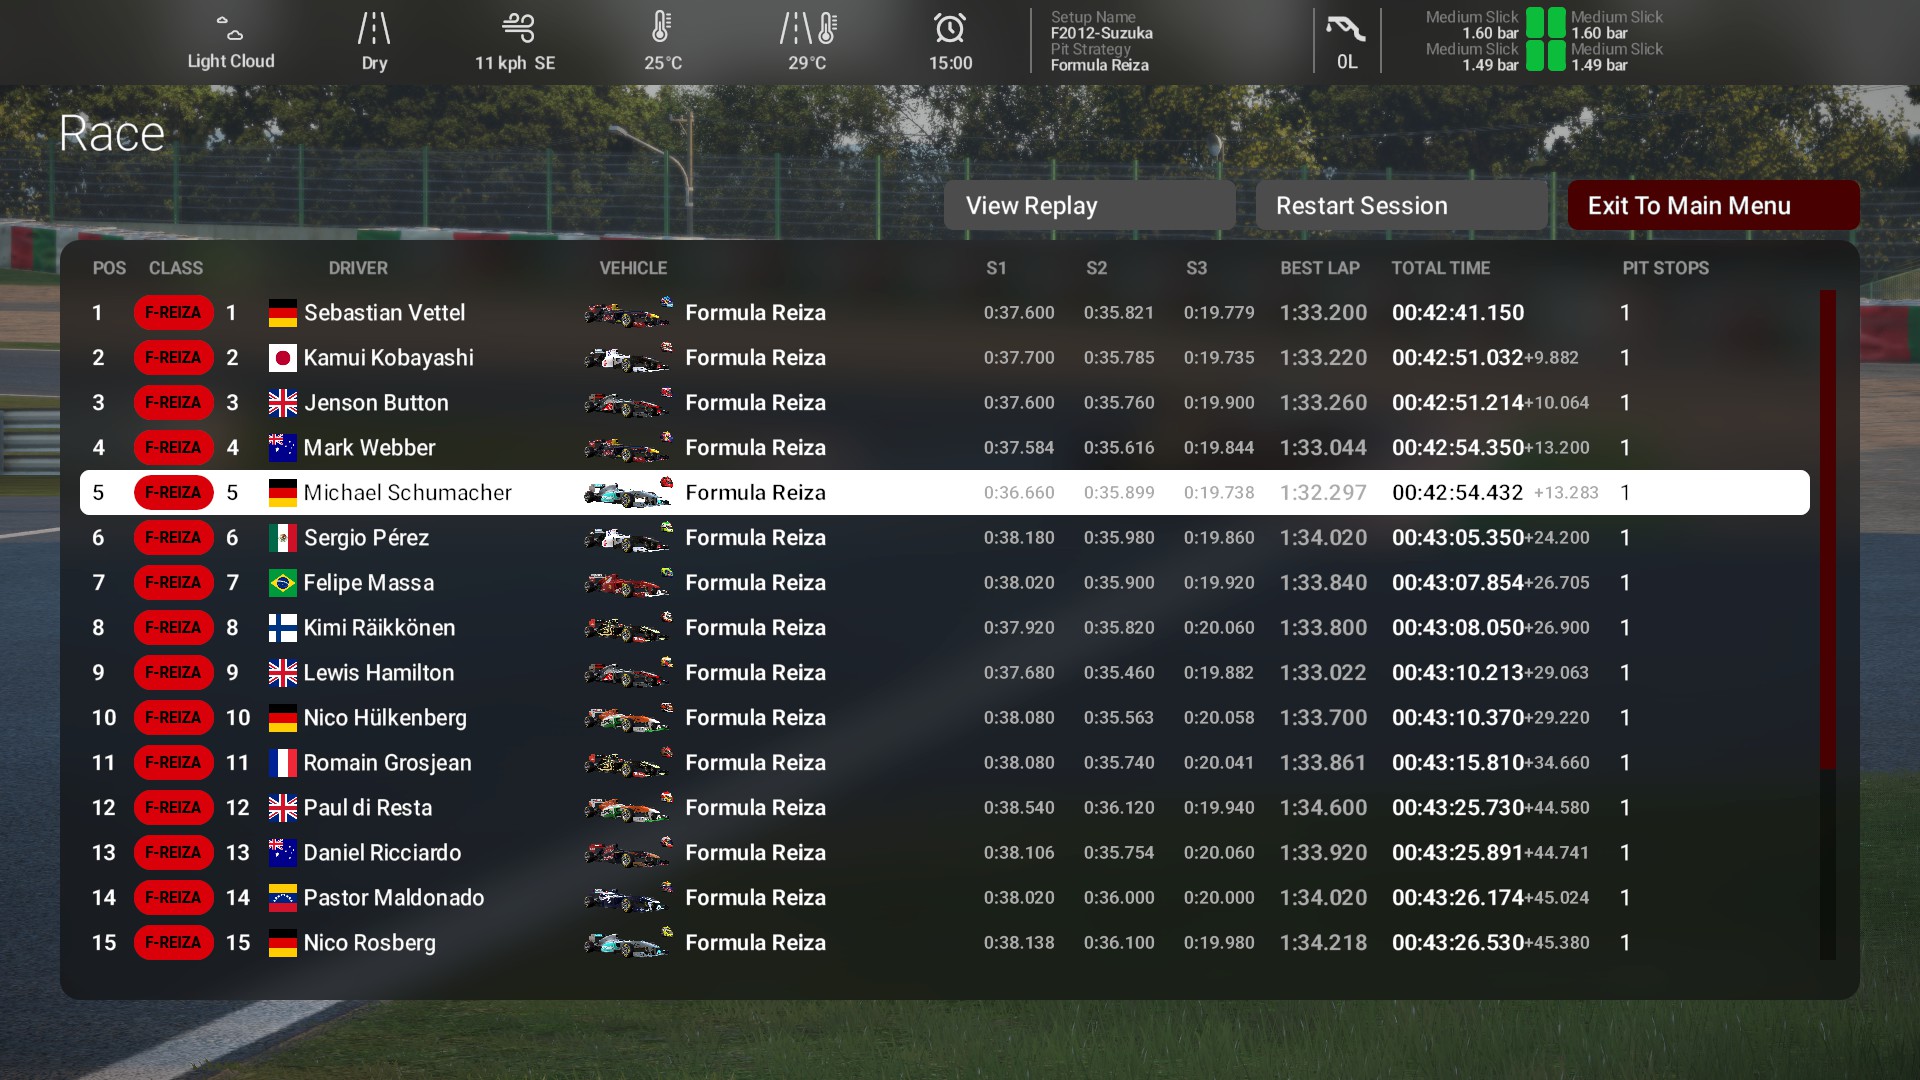Click the S2 column header
Viewport: 1920px width, 1080px height.
coord(1097,268)
